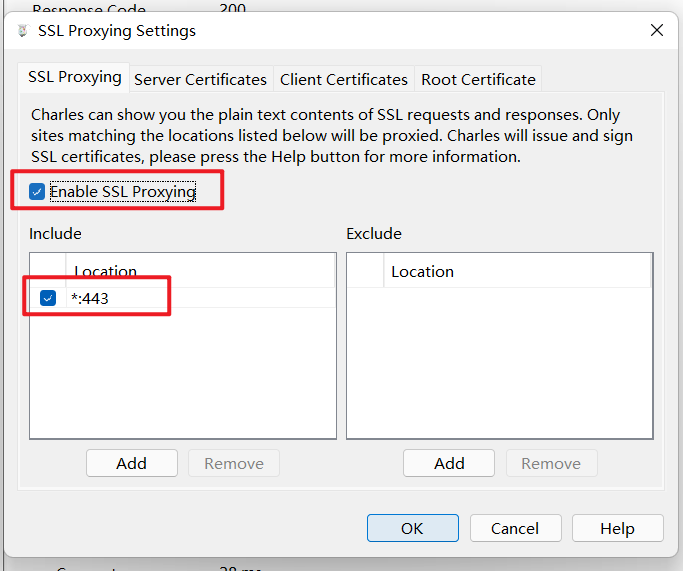The height and width of the screenshot is (571, 683).
Task: Switch to the SSL Proxying tab
Action: [74, 78]
